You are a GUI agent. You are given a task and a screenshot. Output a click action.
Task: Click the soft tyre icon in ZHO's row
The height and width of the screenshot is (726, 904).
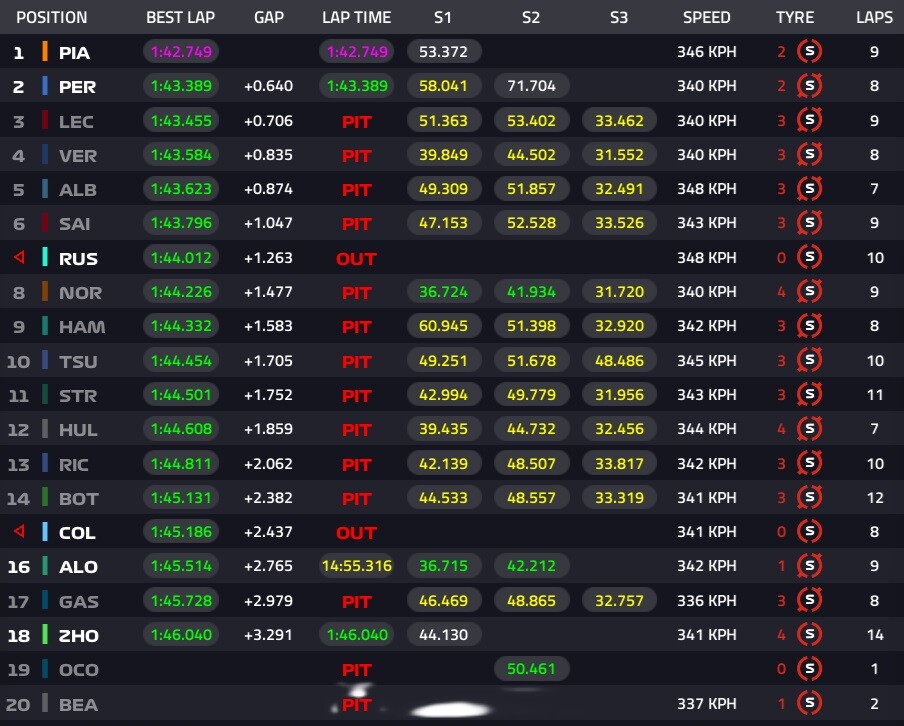[809, 635]
